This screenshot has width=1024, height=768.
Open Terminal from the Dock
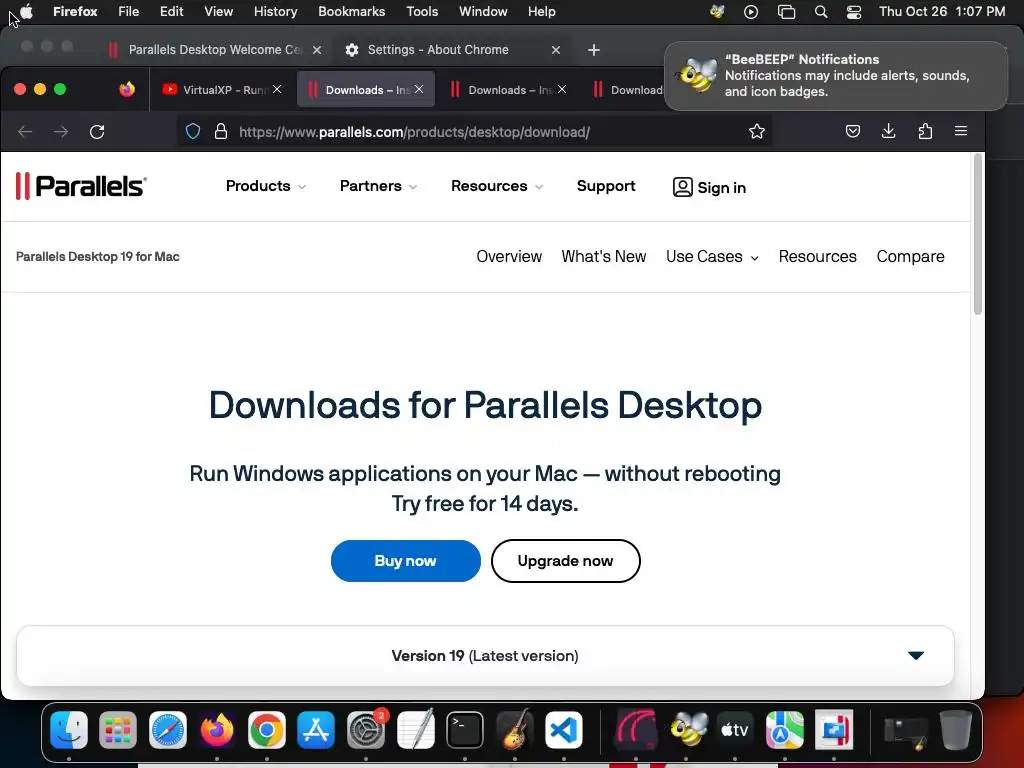[x=465, y=729]
